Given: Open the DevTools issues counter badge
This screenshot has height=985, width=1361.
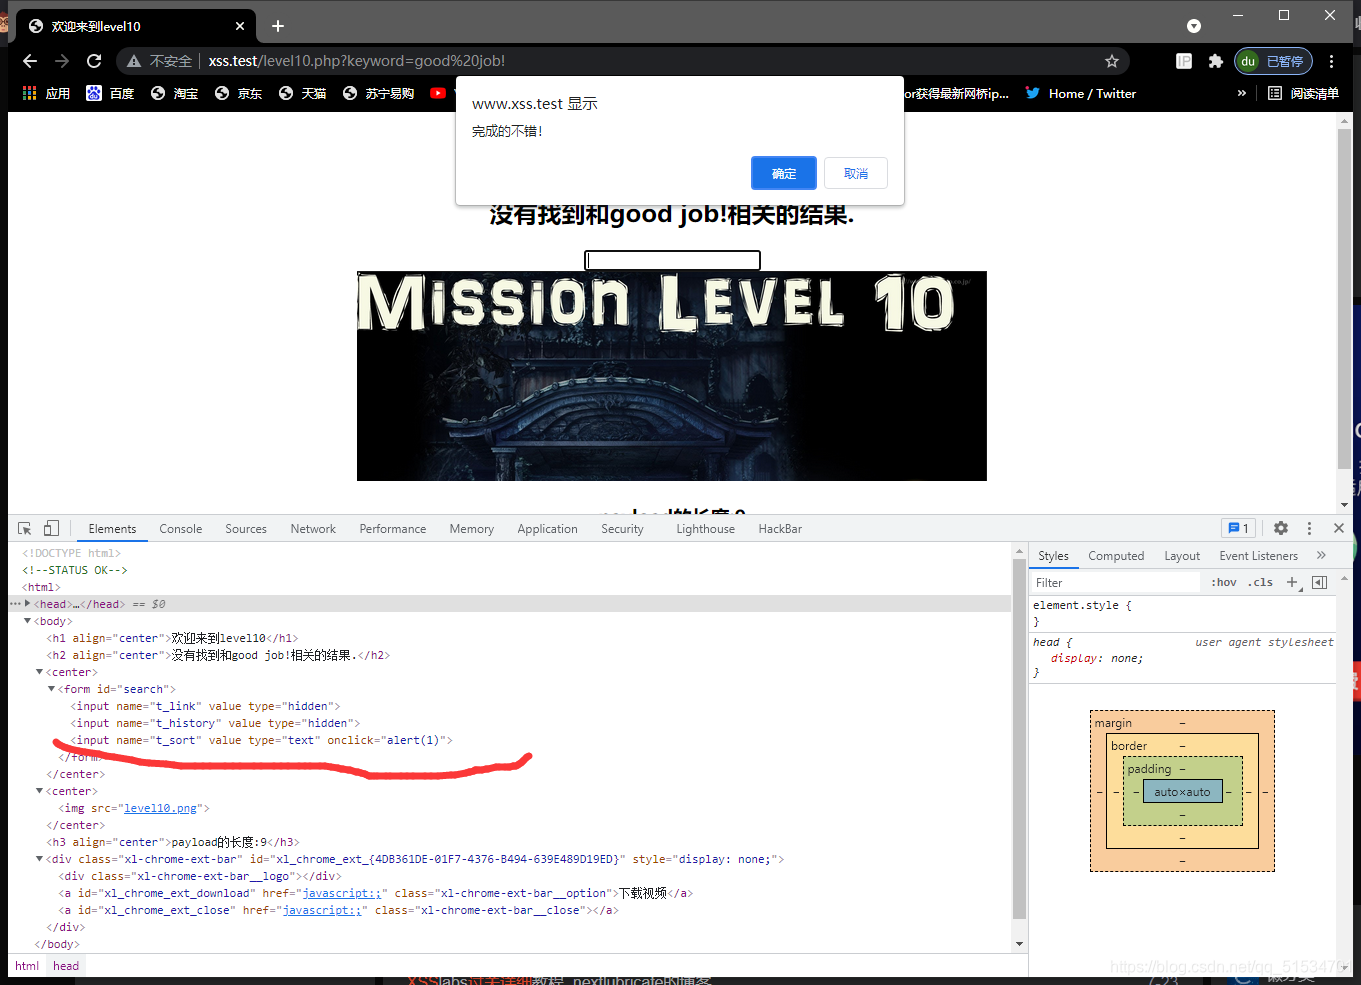Looking at the screenshot, I should 1238,528.
